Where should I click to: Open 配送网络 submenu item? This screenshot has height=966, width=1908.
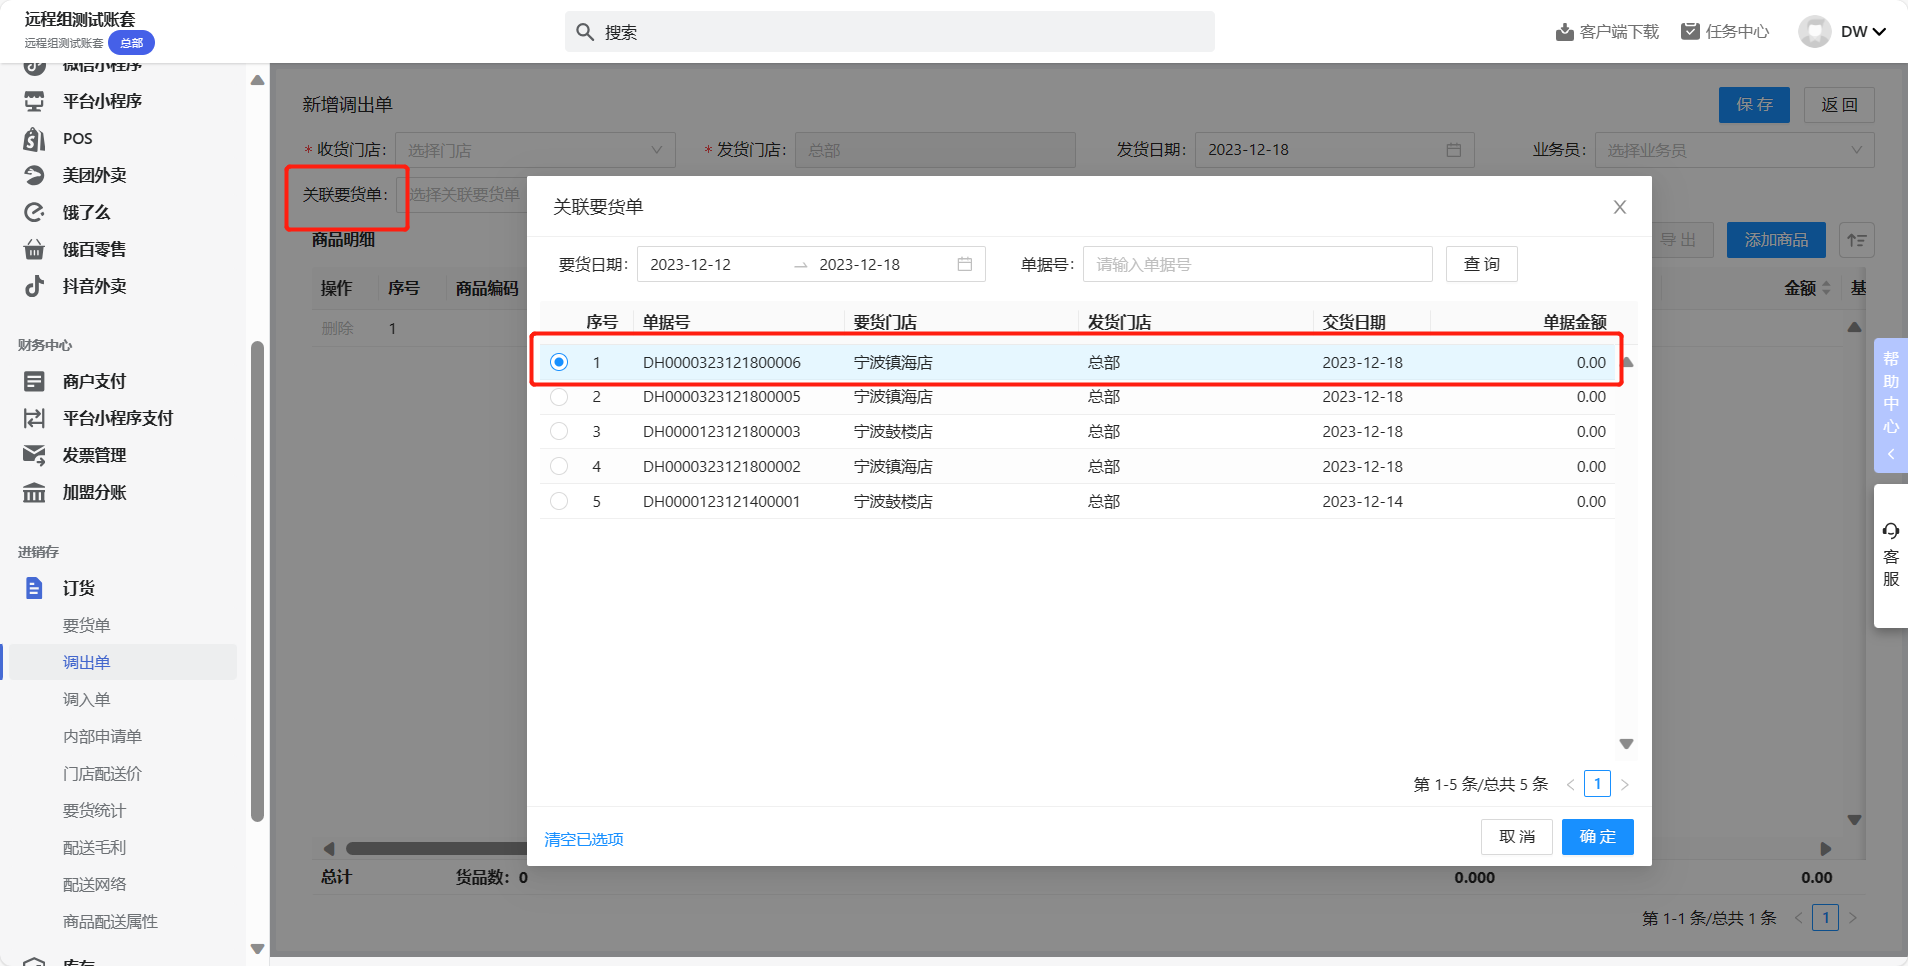tap(94, 884)
